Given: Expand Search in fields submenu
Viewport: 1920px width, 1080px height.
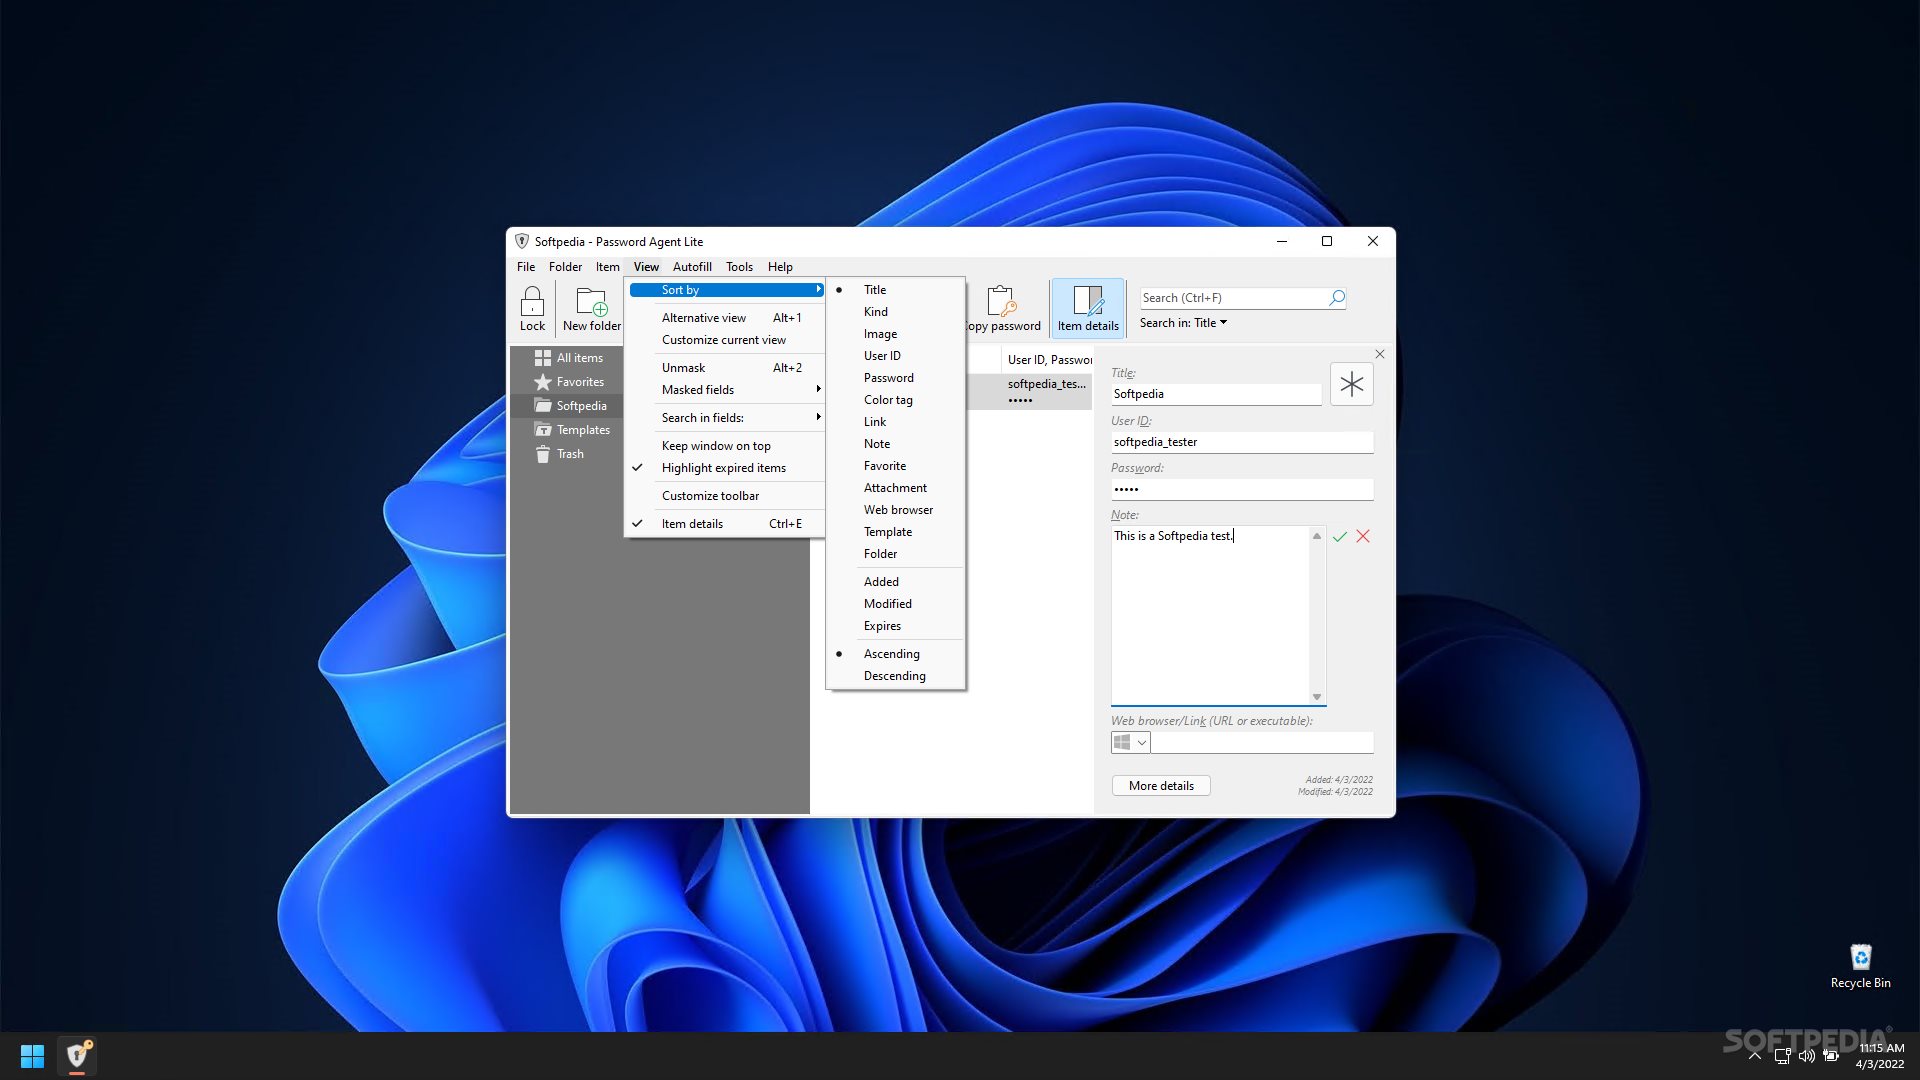Looking at the screenshot, I should [726, 418].
